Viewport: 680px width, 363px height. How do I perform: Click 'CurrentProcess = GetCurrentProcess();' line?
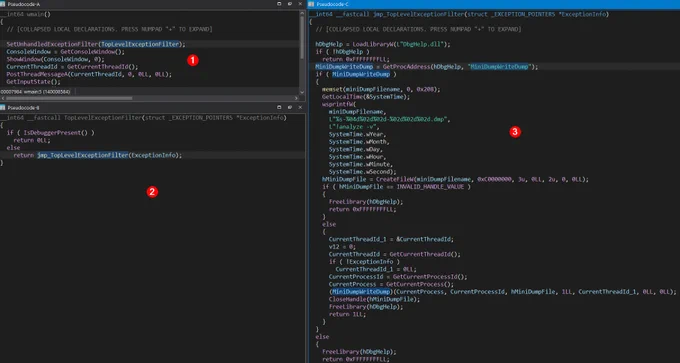point(391,284)
